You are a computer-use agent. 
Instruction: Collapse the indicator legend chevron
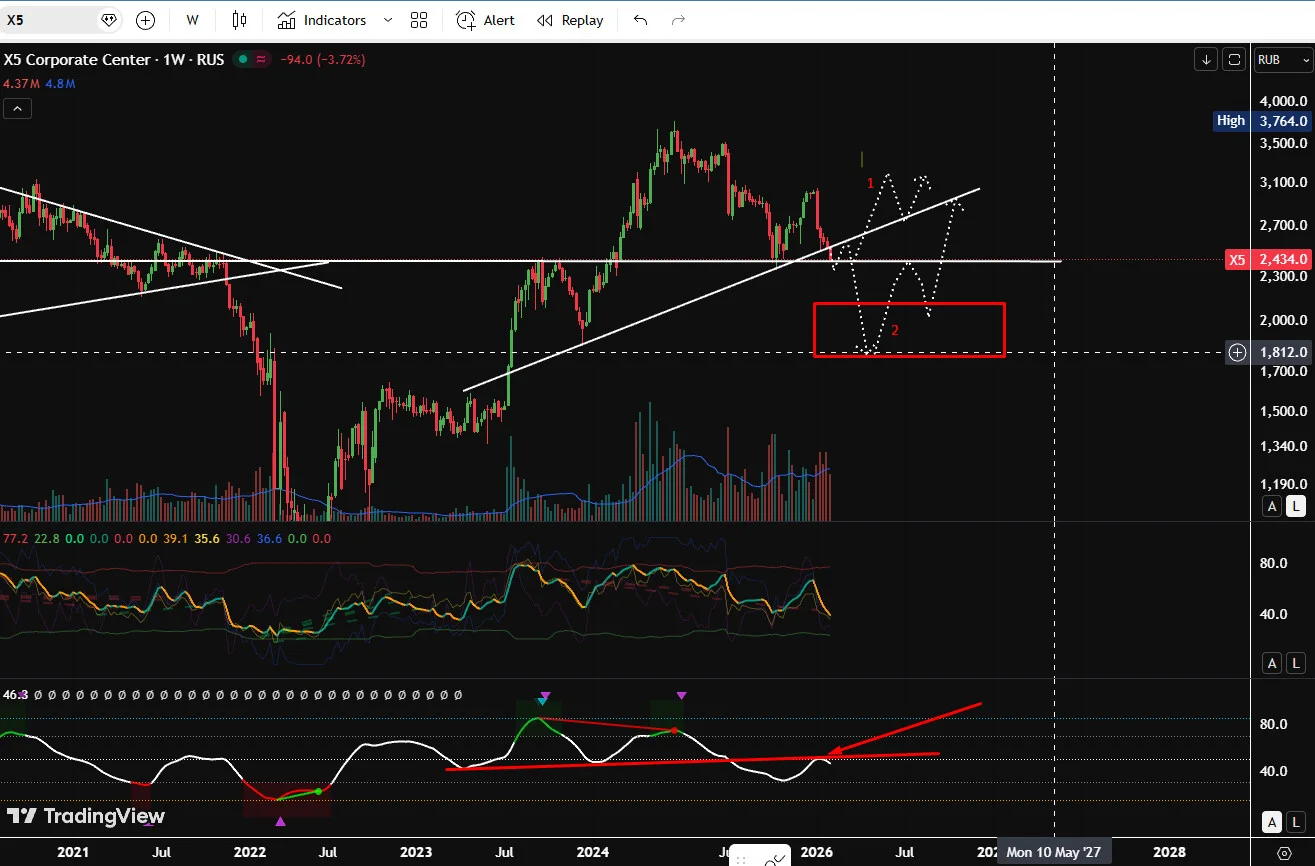click(17, 109)
